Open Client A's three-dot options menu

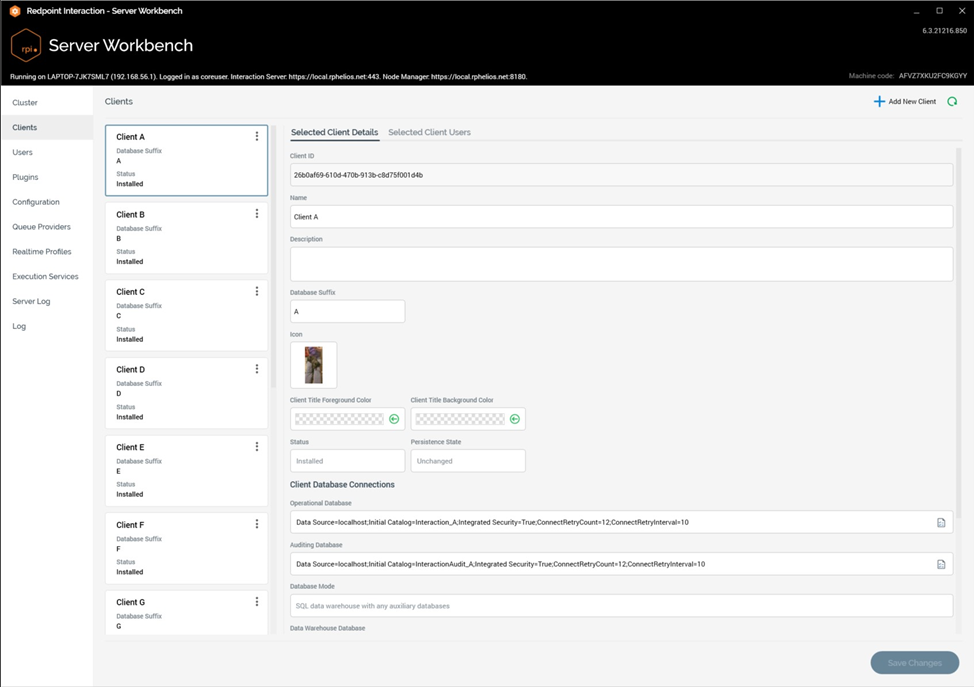coord(257,137)
